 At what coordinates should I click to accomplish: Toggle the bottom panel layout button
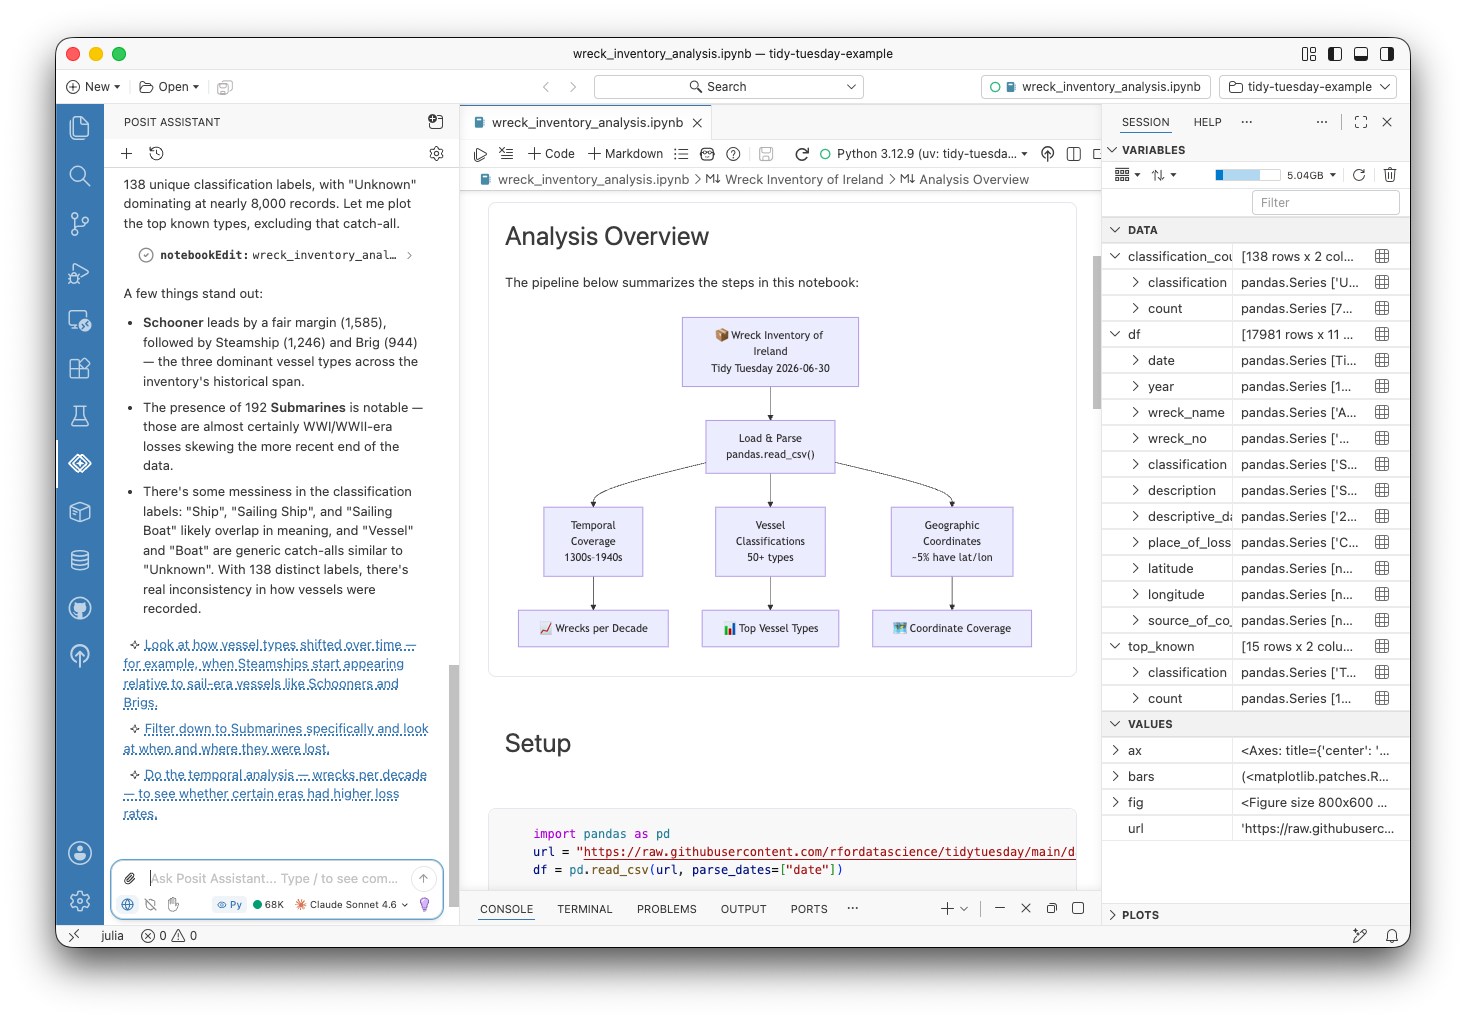pos(1361,54)
